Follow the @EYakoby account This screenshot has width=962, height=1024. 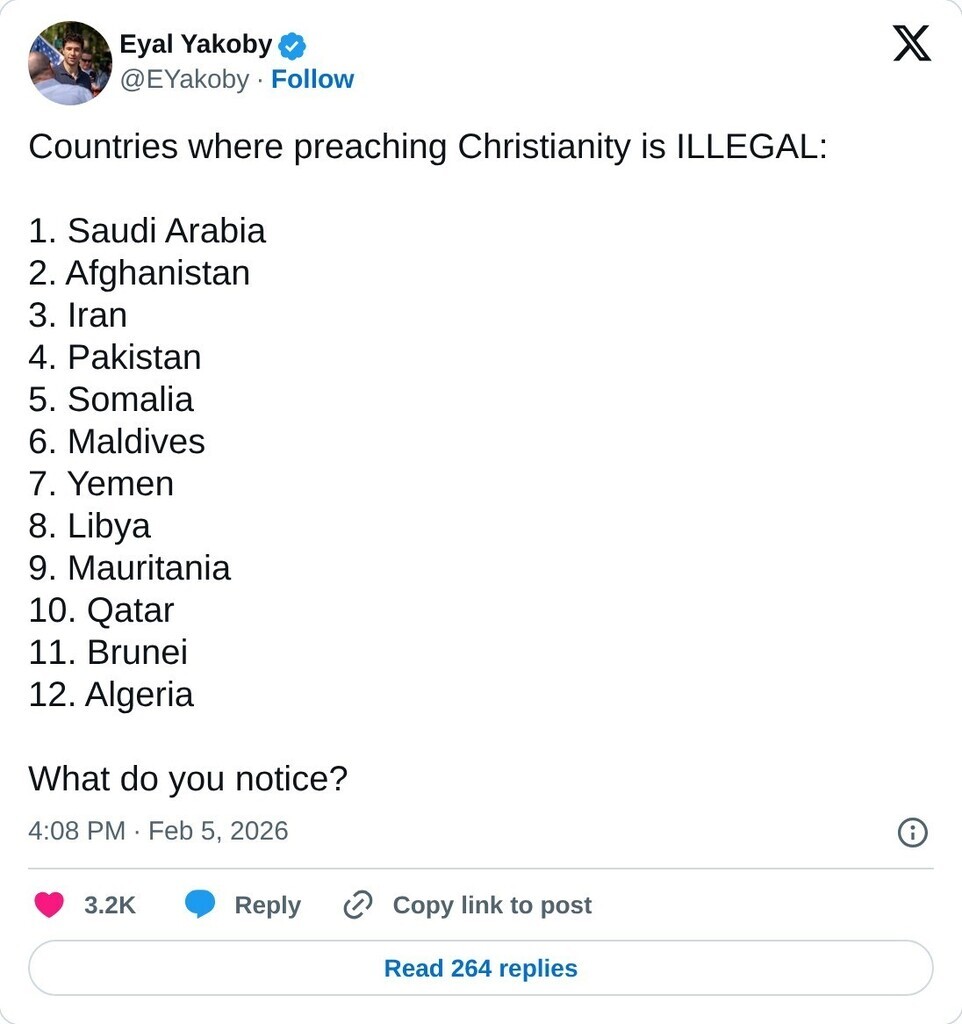[312, 80]
